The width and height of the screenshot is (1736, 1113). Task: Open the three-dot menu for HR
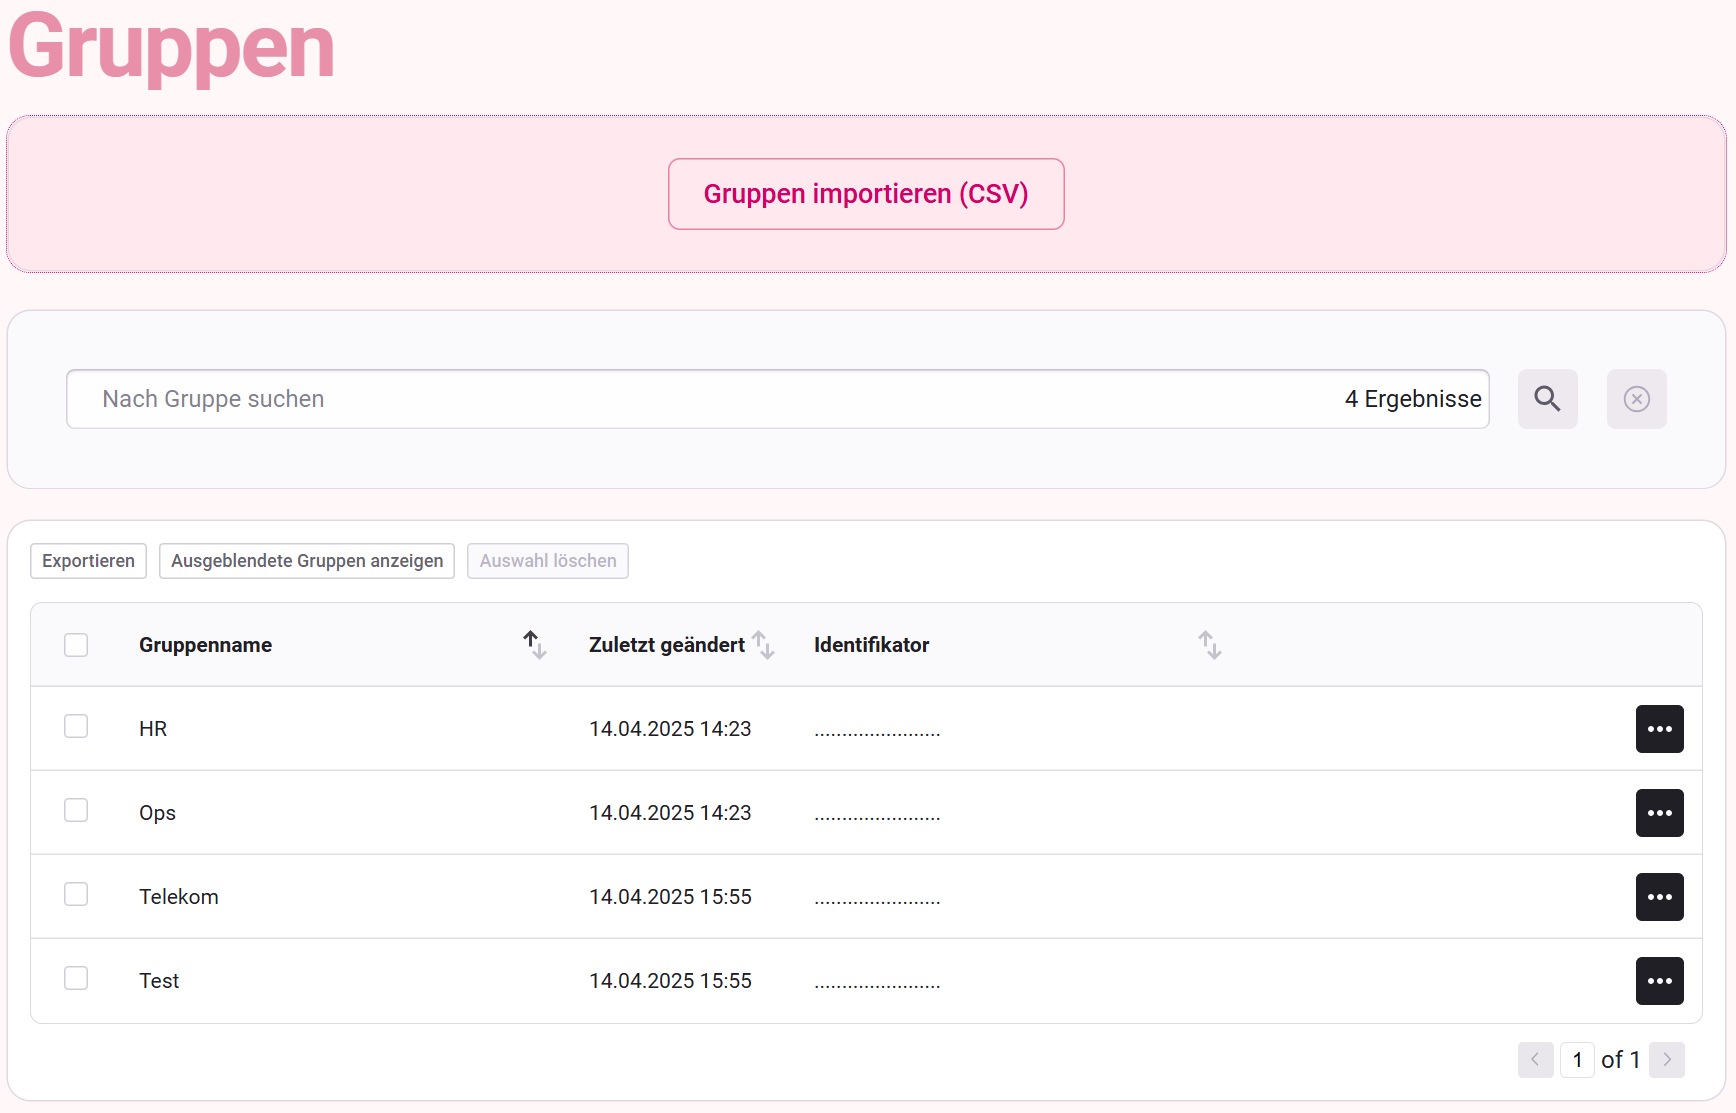[x=1659, y=729]
